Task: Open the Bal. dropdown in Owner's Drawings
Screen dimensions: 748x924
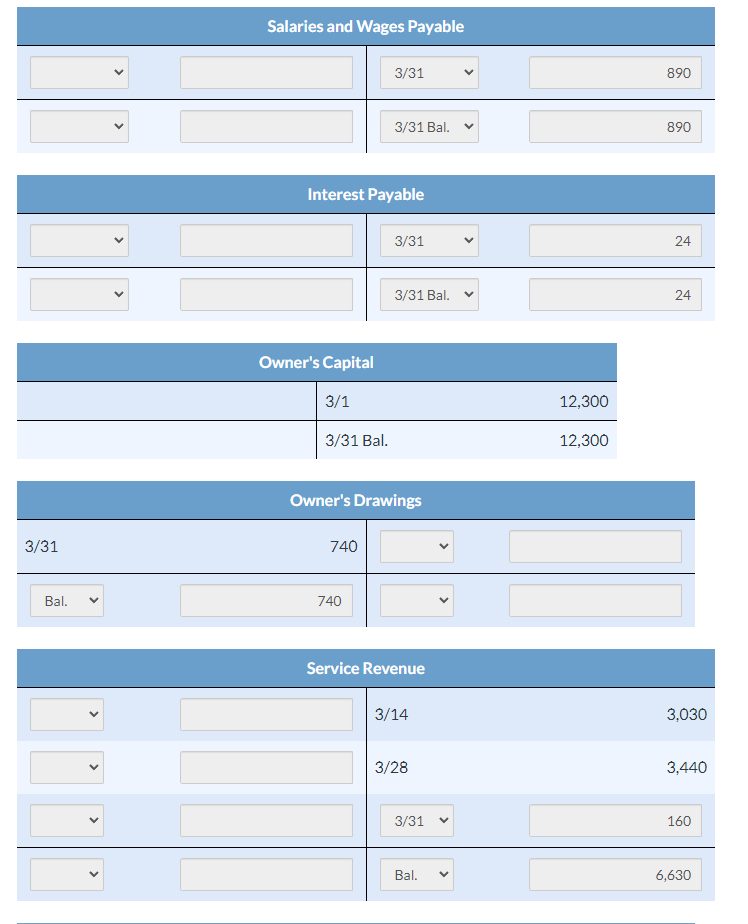Action: coord(67,600)
